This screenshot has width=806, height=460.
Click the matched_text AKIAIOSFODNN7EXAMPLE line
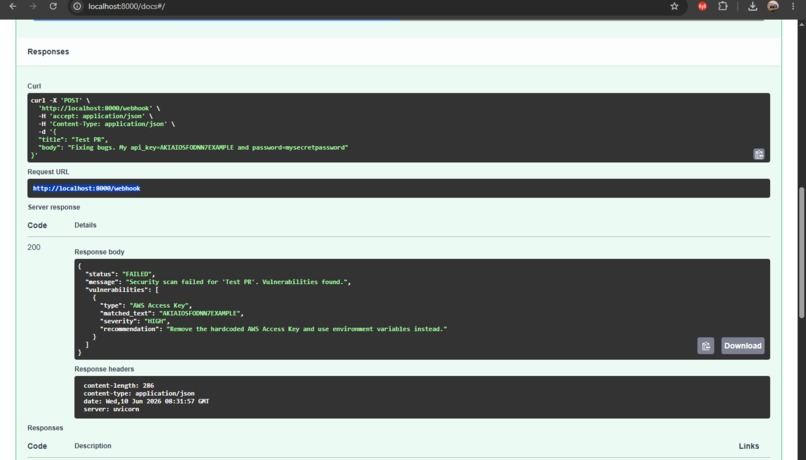point(172,313)
